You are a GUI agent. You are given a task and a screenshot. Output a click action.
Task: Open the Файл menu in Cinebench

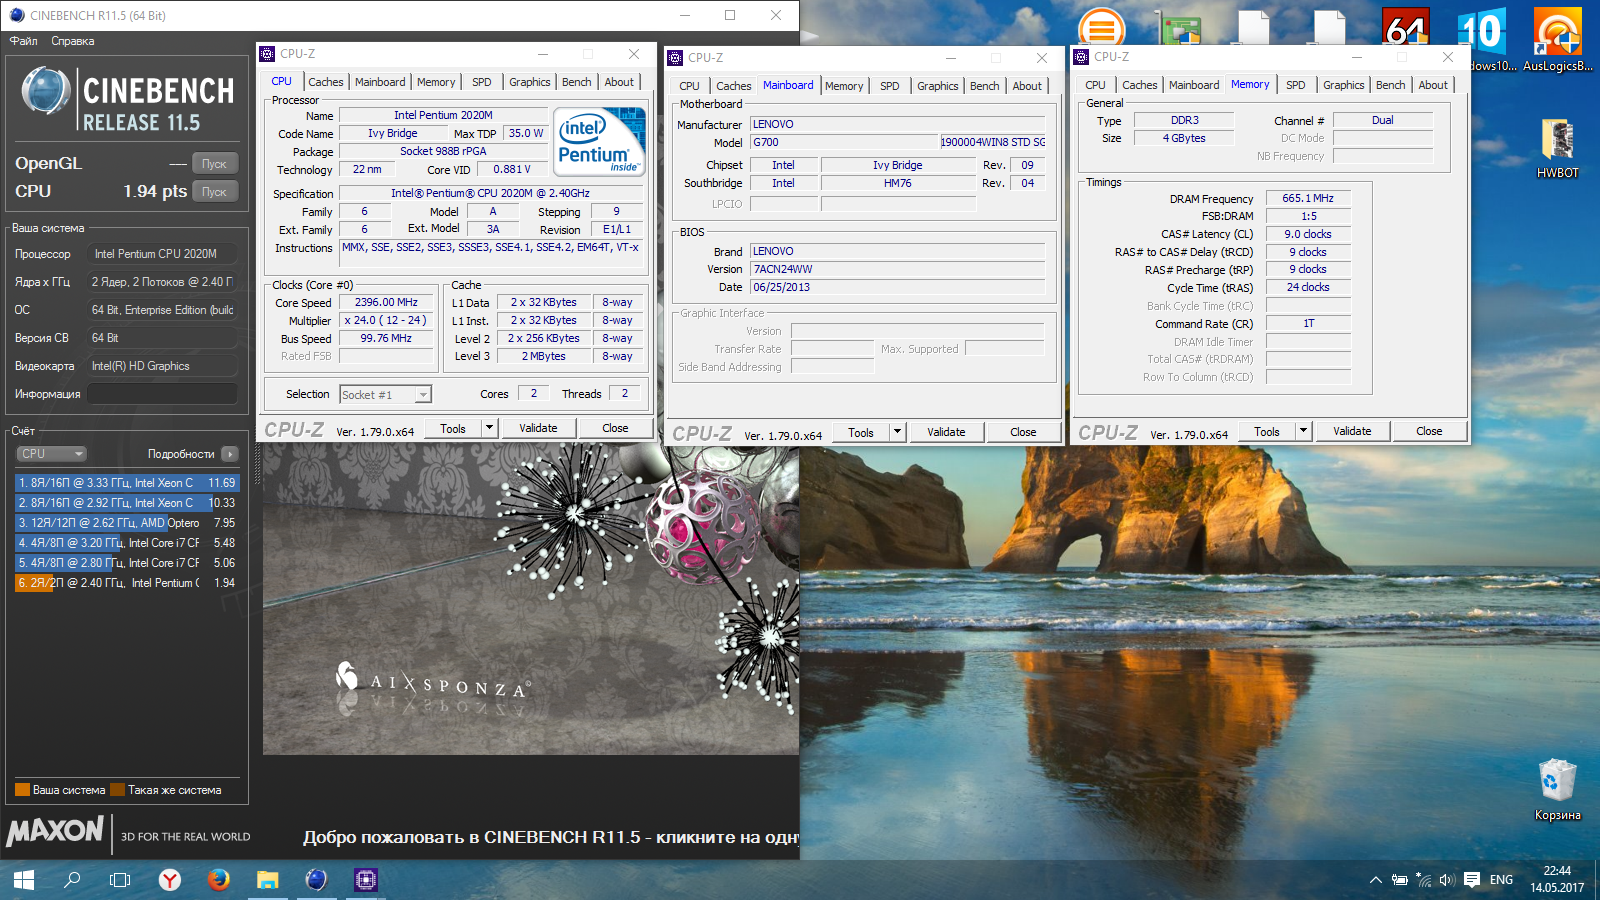(24, 41)
